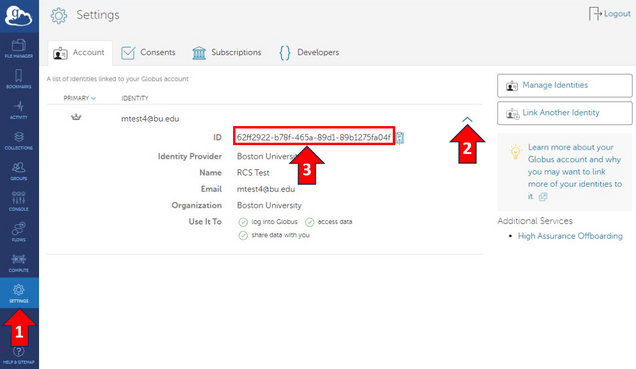Collapse the mtest4@bu.edu identity details
The height and width of the screenshot is (369, 636).
click(467, 120)
